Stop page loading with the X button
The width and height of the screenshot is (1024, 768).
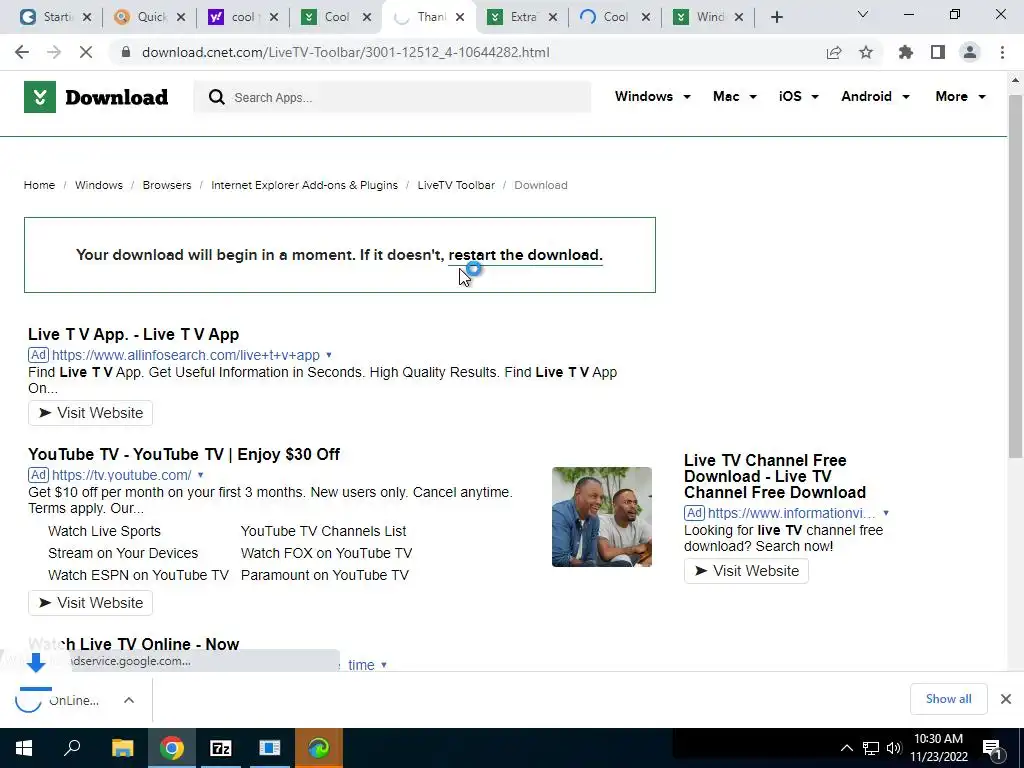click(x=86, y=52)
